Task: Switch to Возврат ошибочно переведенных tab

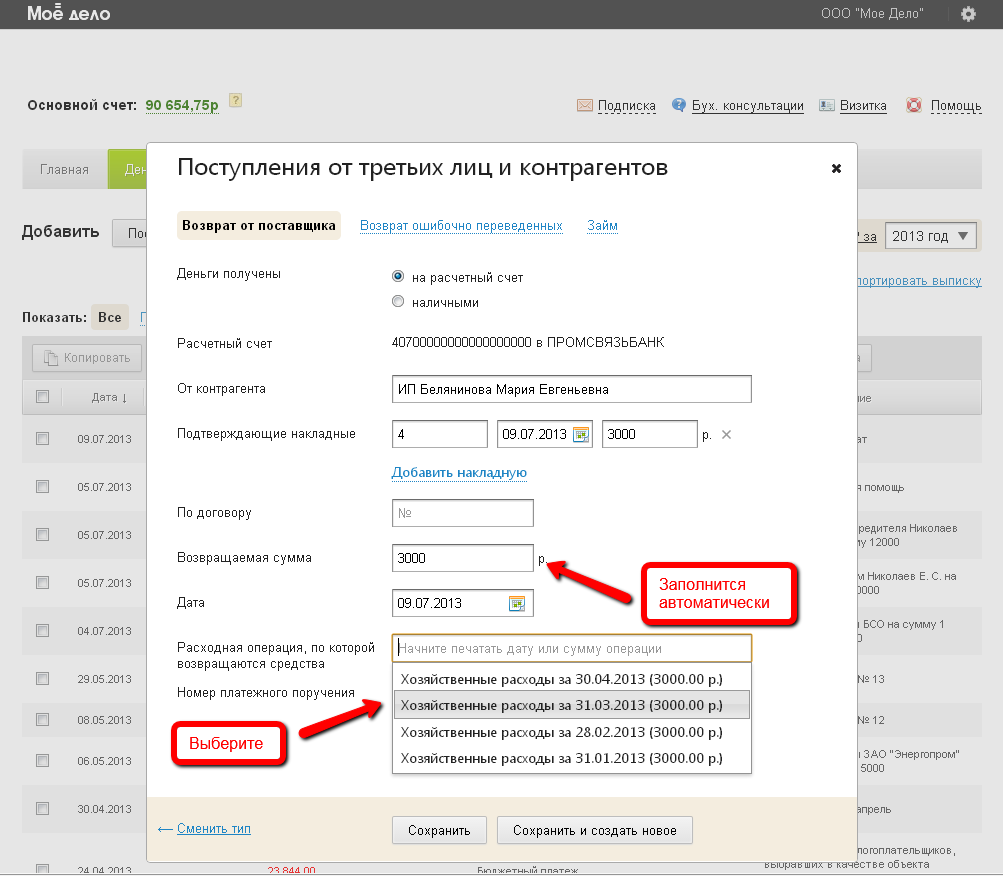Action: (461, 226)
